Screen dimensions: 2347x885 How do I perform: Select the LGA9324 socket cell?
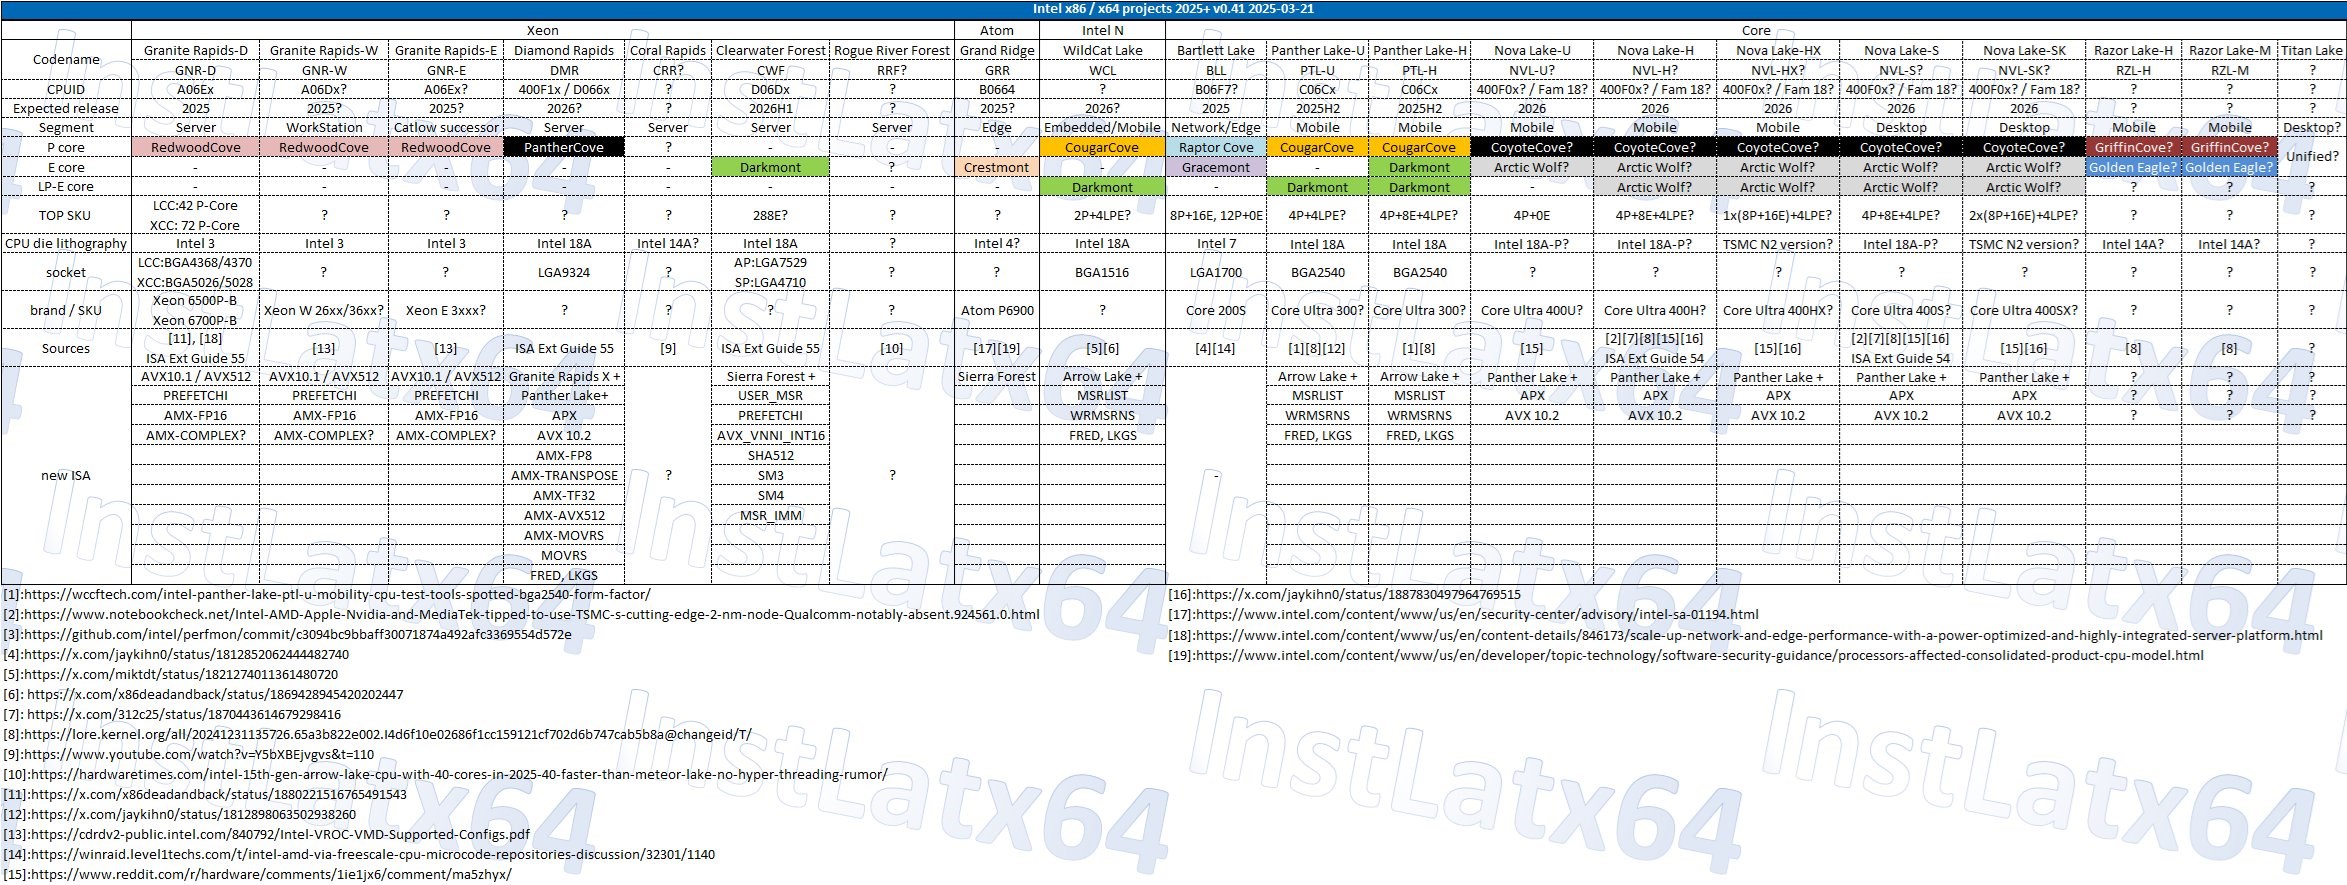pos(564,272)
